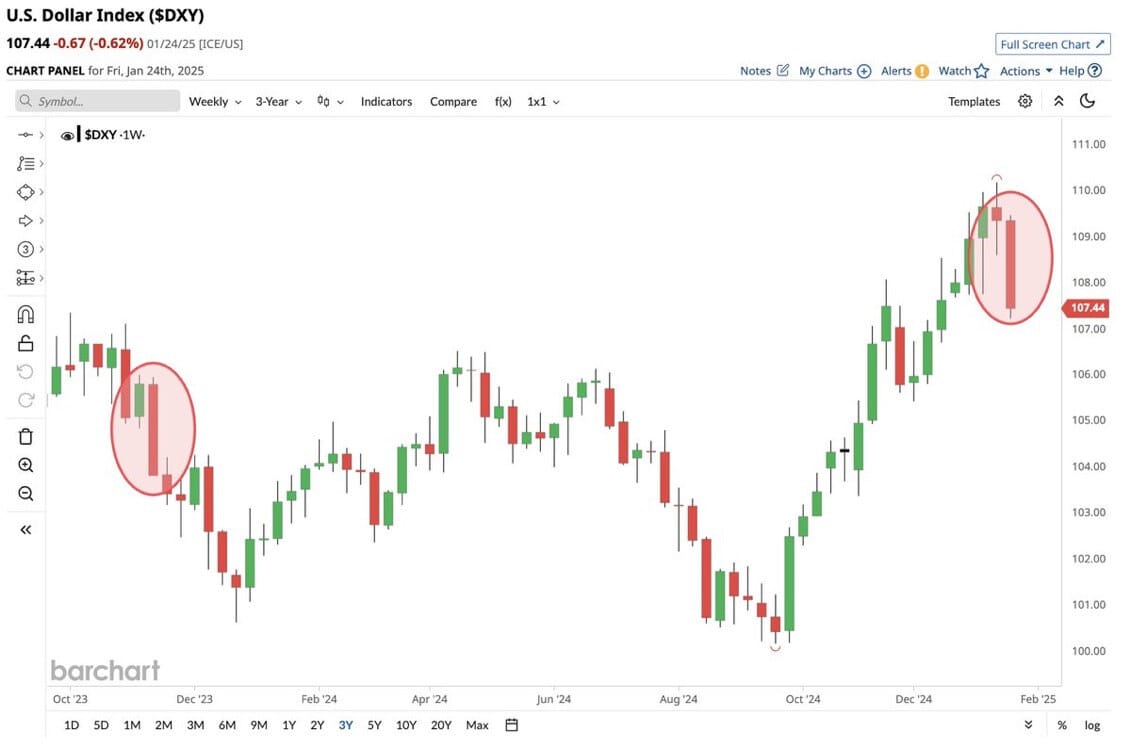
Task: Select the 1Y time range tab
Action: coord(289,725)
